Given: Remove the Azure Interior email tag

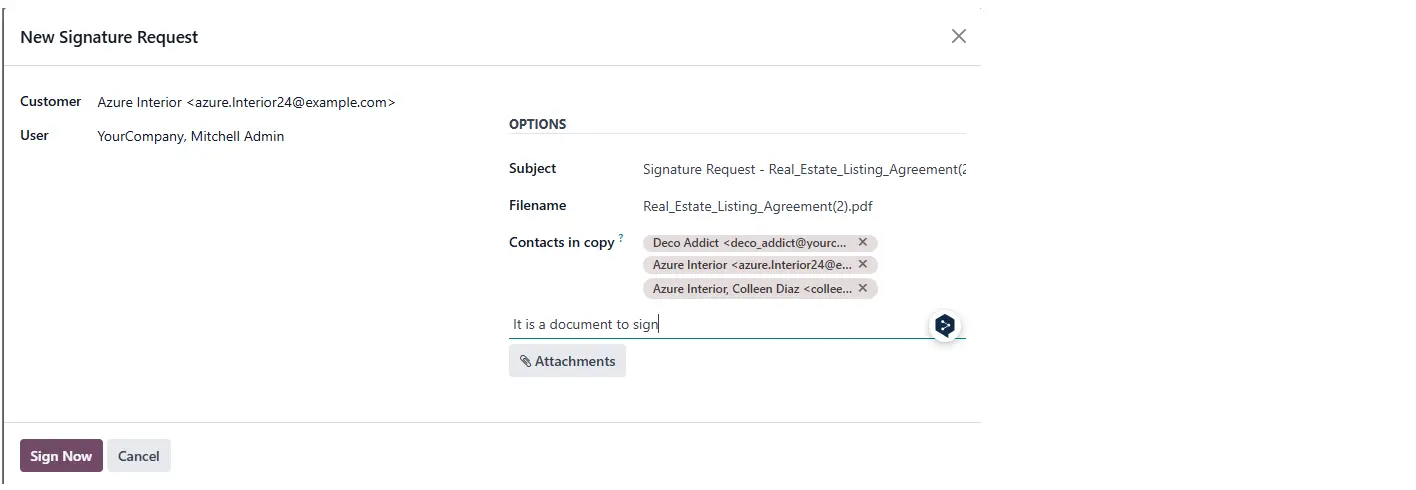Looking at the screenshot, I should point(863,265).
